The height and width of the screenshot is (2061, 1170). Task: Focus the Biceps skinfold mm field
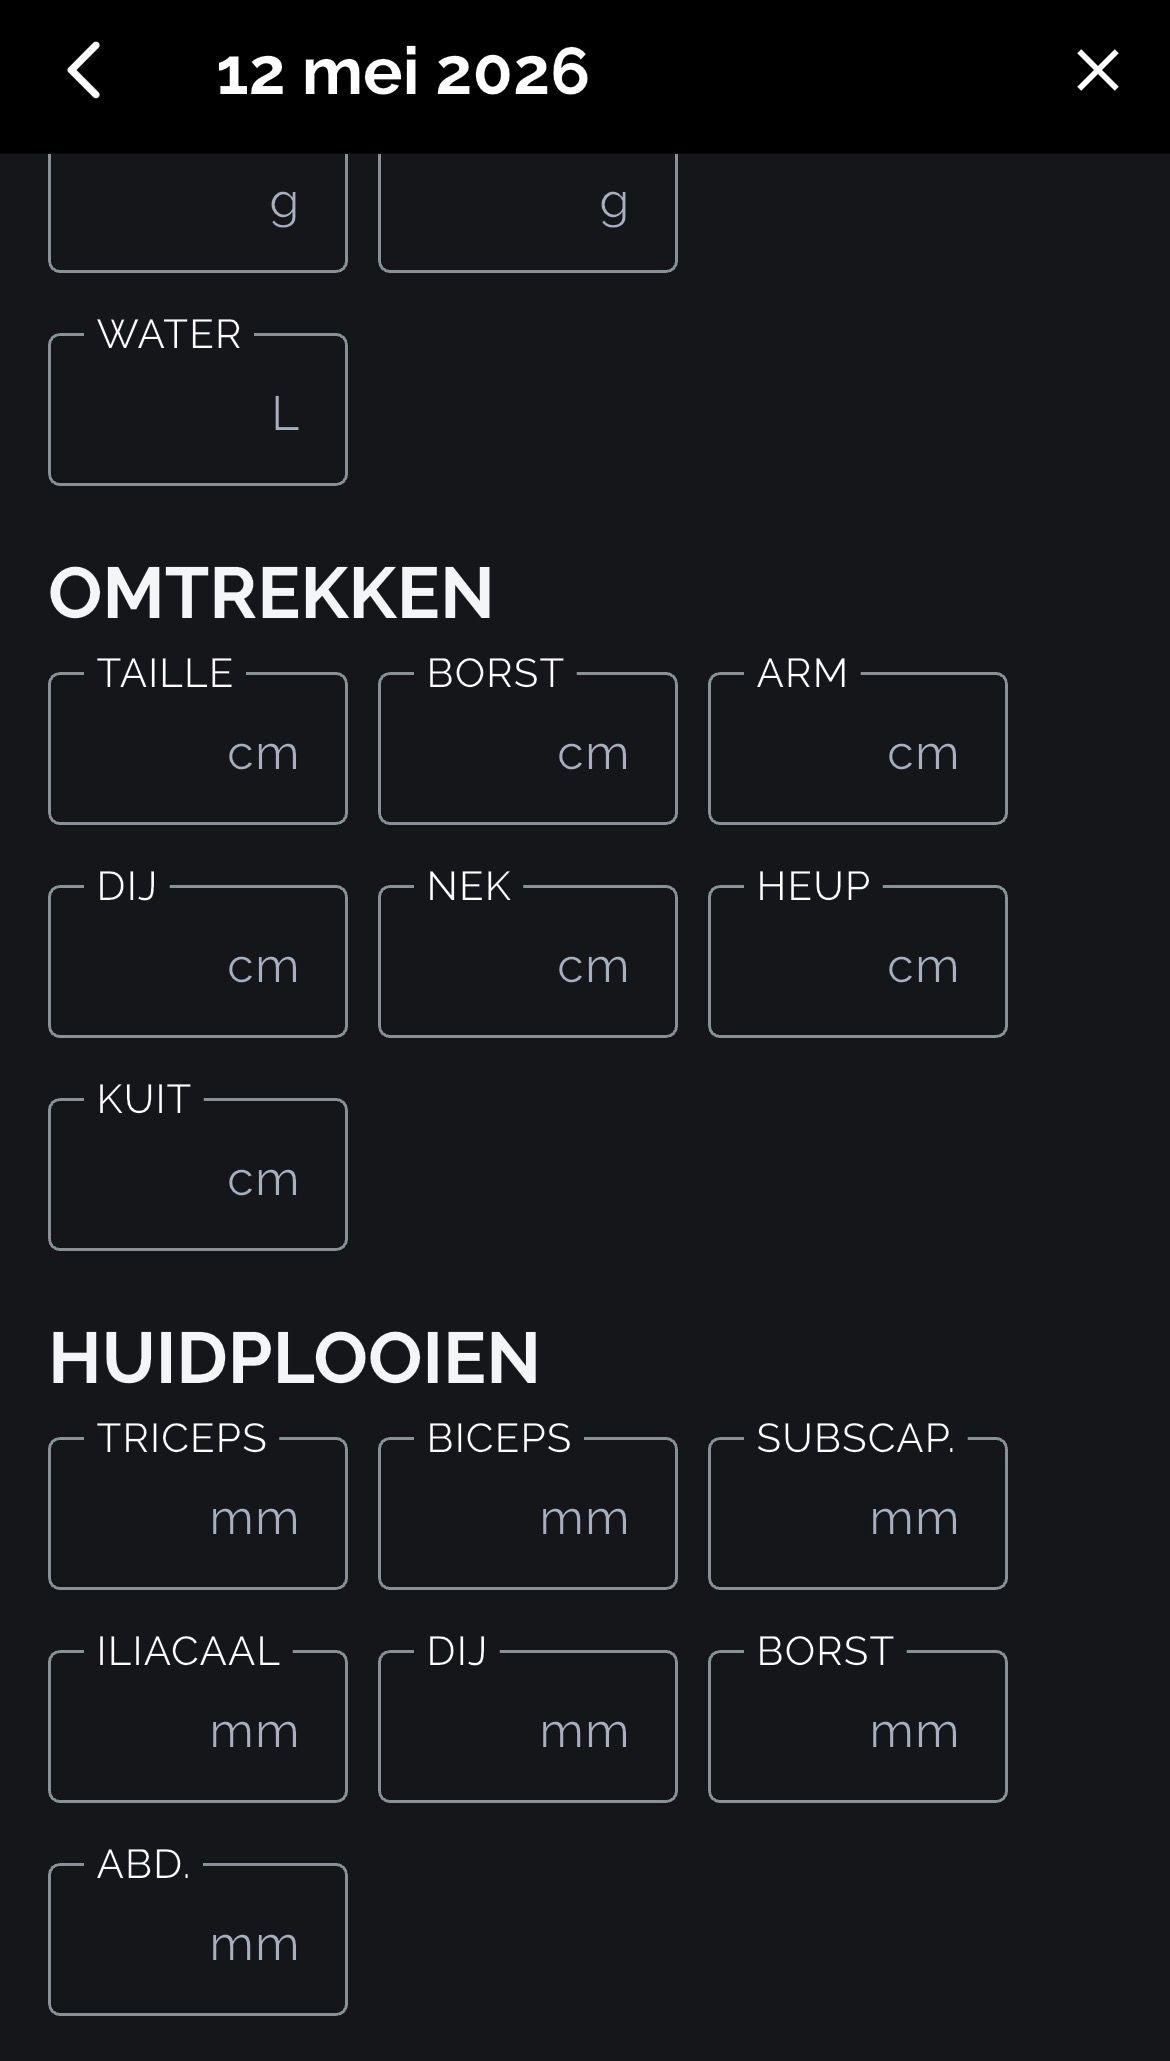pos(528,1514)
